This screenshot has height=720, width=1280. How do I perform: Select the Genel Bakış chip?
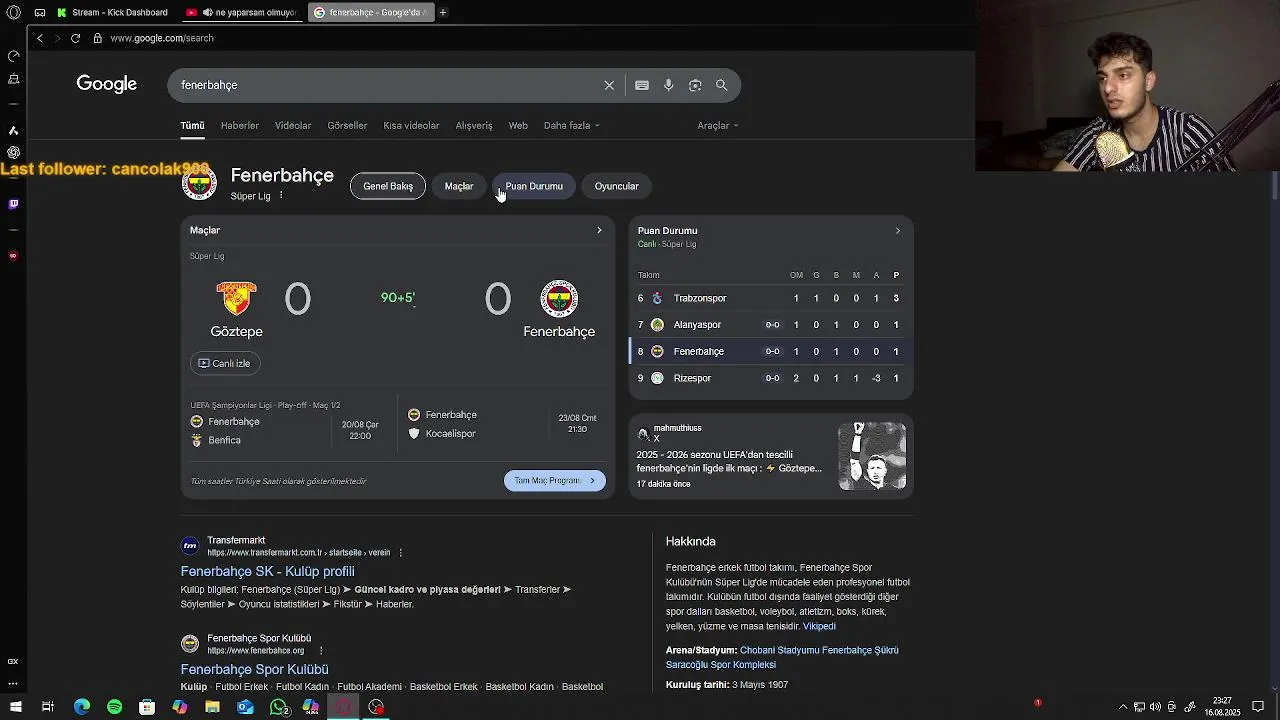(388, 186)
